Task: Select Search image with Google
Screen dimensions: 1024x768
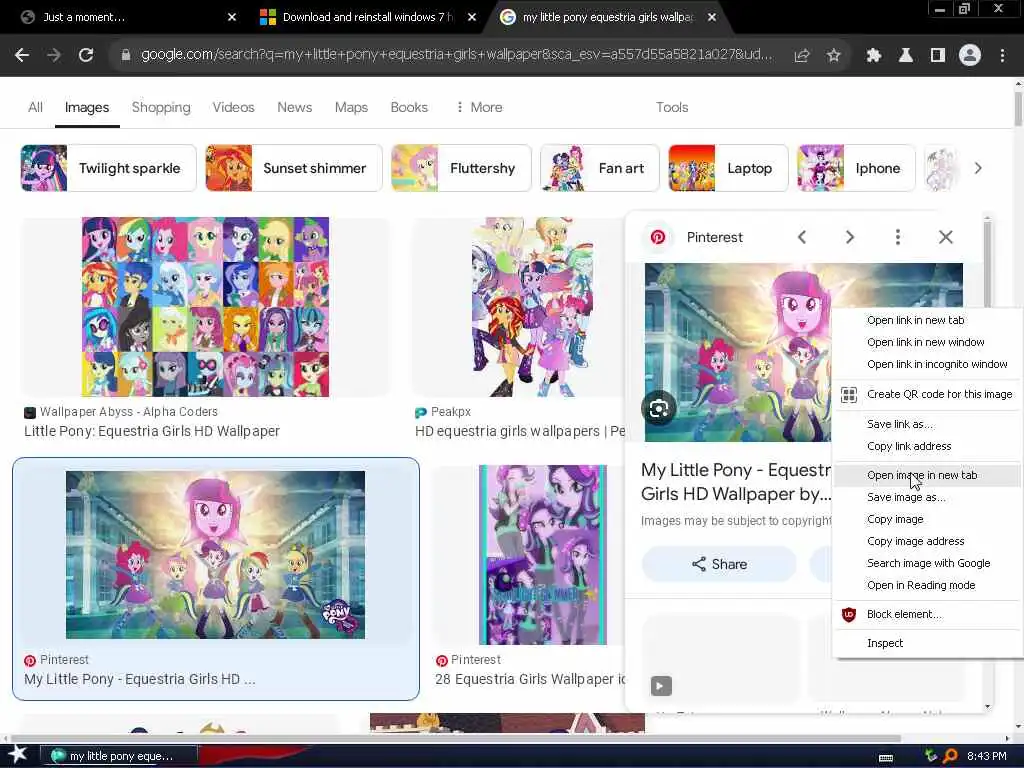Action: click(926, 564)
